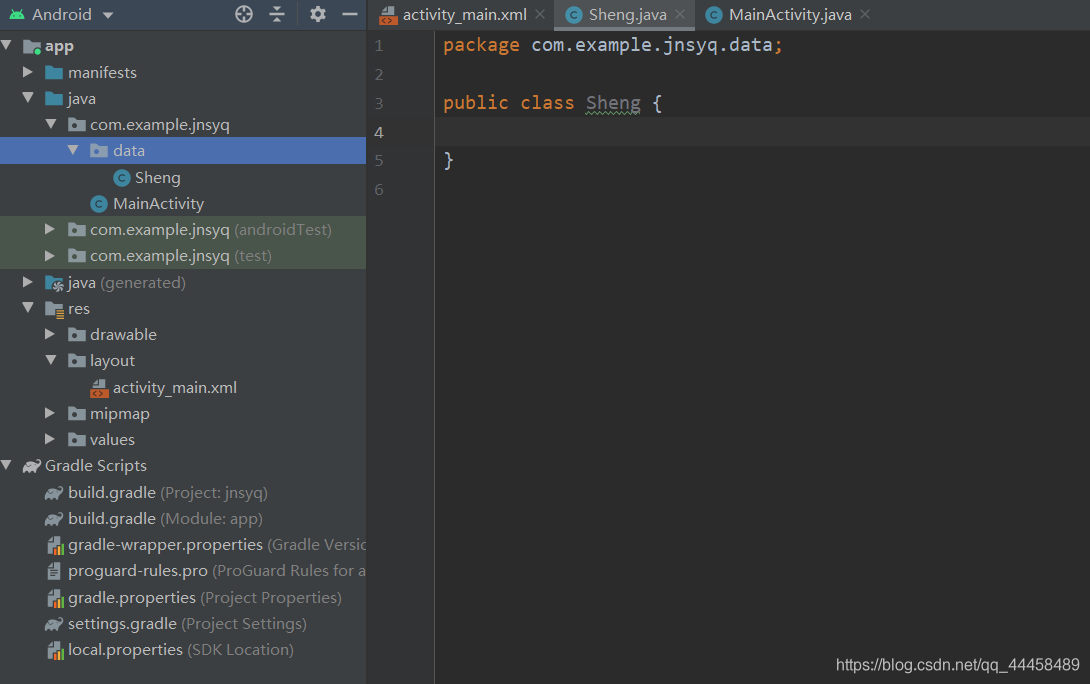Click the proguard-rules.pro file icon
This screenshot has width=1090, height=684.
coord(54,571)
